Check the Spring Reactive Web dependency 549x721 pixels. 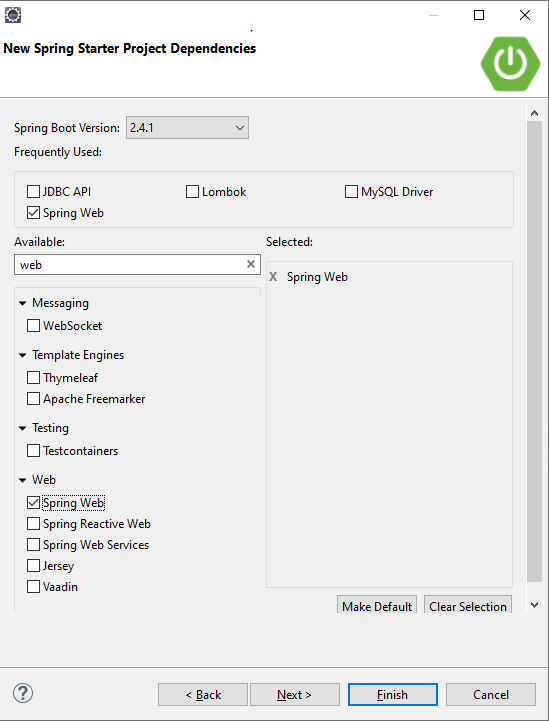[33, 524]
